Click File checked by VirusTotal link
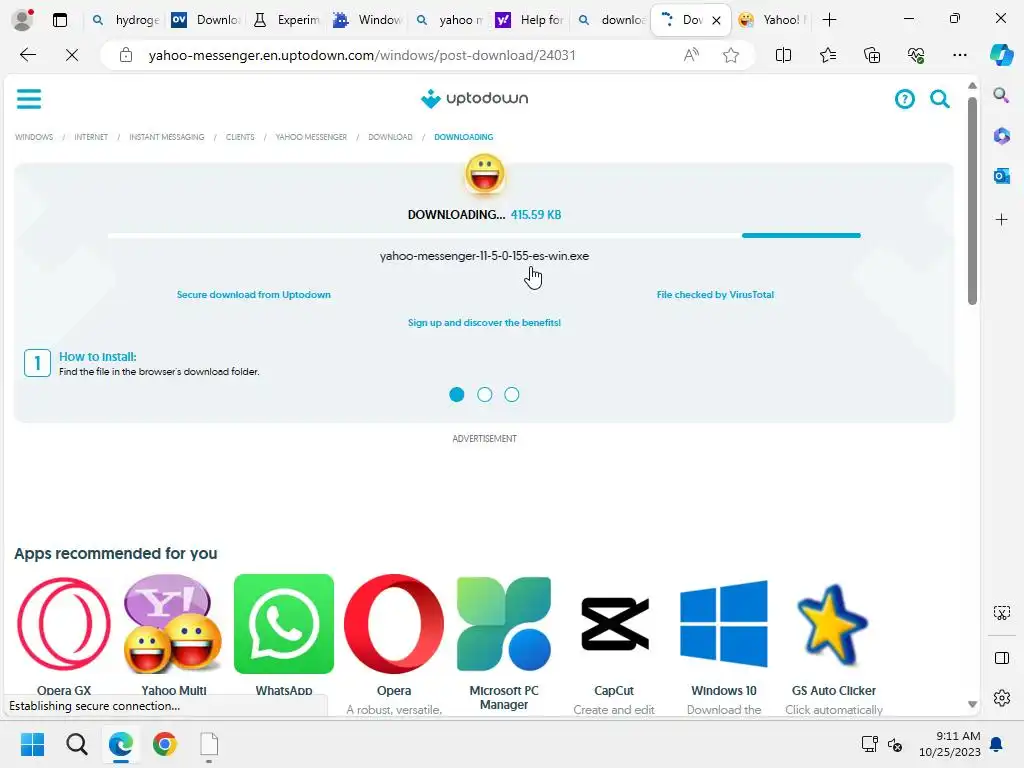The image size is (1024, 768). click(715, 295)
